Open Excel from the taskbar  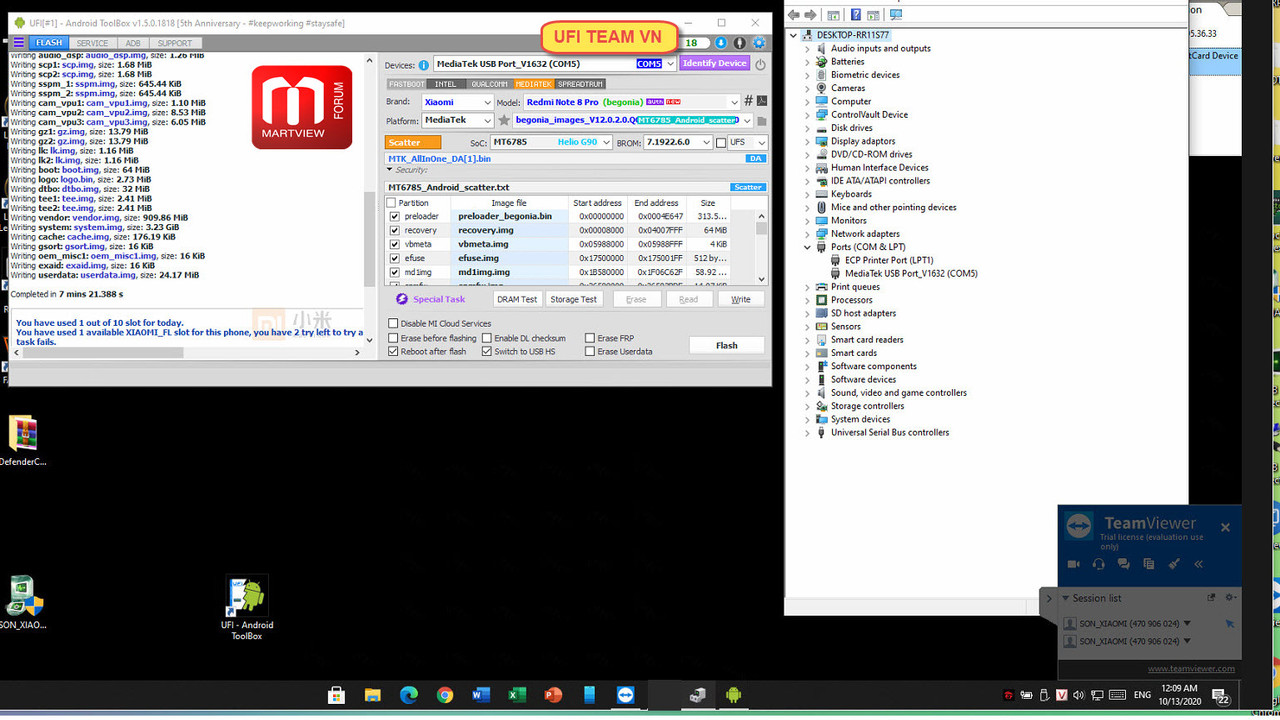coord(517,695)
